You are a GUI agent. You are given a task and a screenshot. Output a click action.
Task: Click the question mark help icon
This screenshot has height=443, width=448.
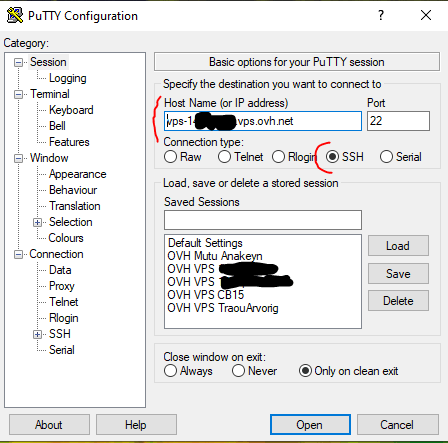381,15
